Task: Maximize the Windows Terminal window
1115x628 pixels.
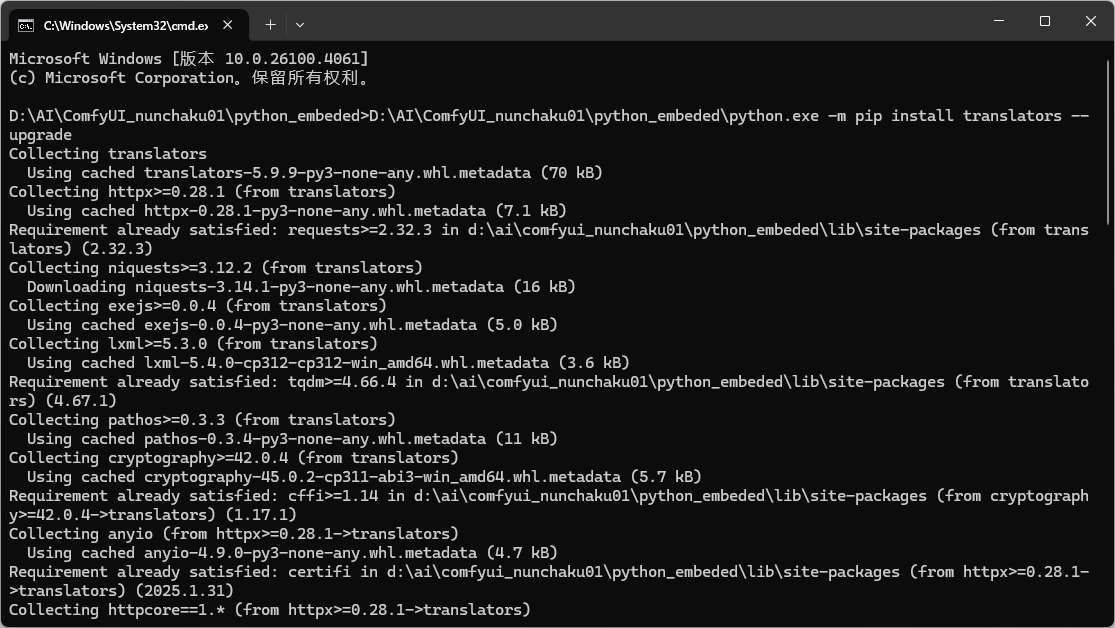Action: click(1043, 21)
